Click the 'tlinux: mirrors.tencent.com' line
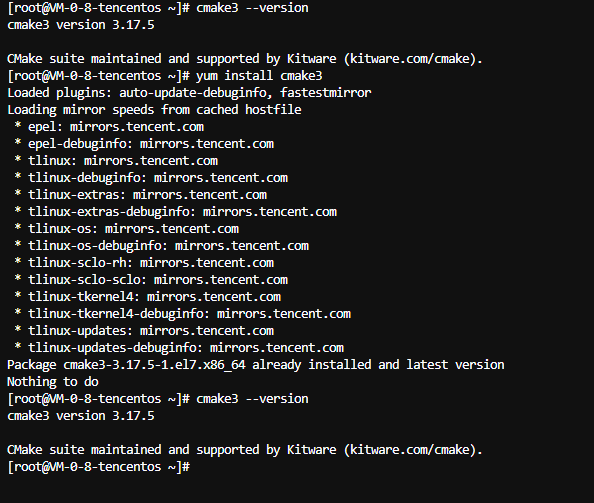This screenshot has width=594, height=503. (123, 161)
